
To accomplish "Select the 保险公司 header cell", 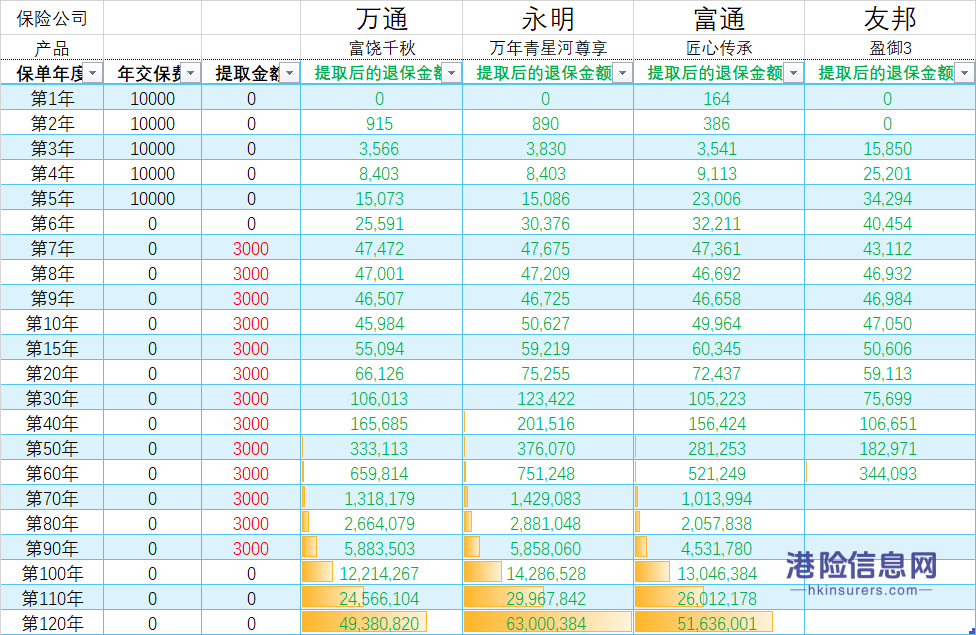I will click(x=52, y=18).
